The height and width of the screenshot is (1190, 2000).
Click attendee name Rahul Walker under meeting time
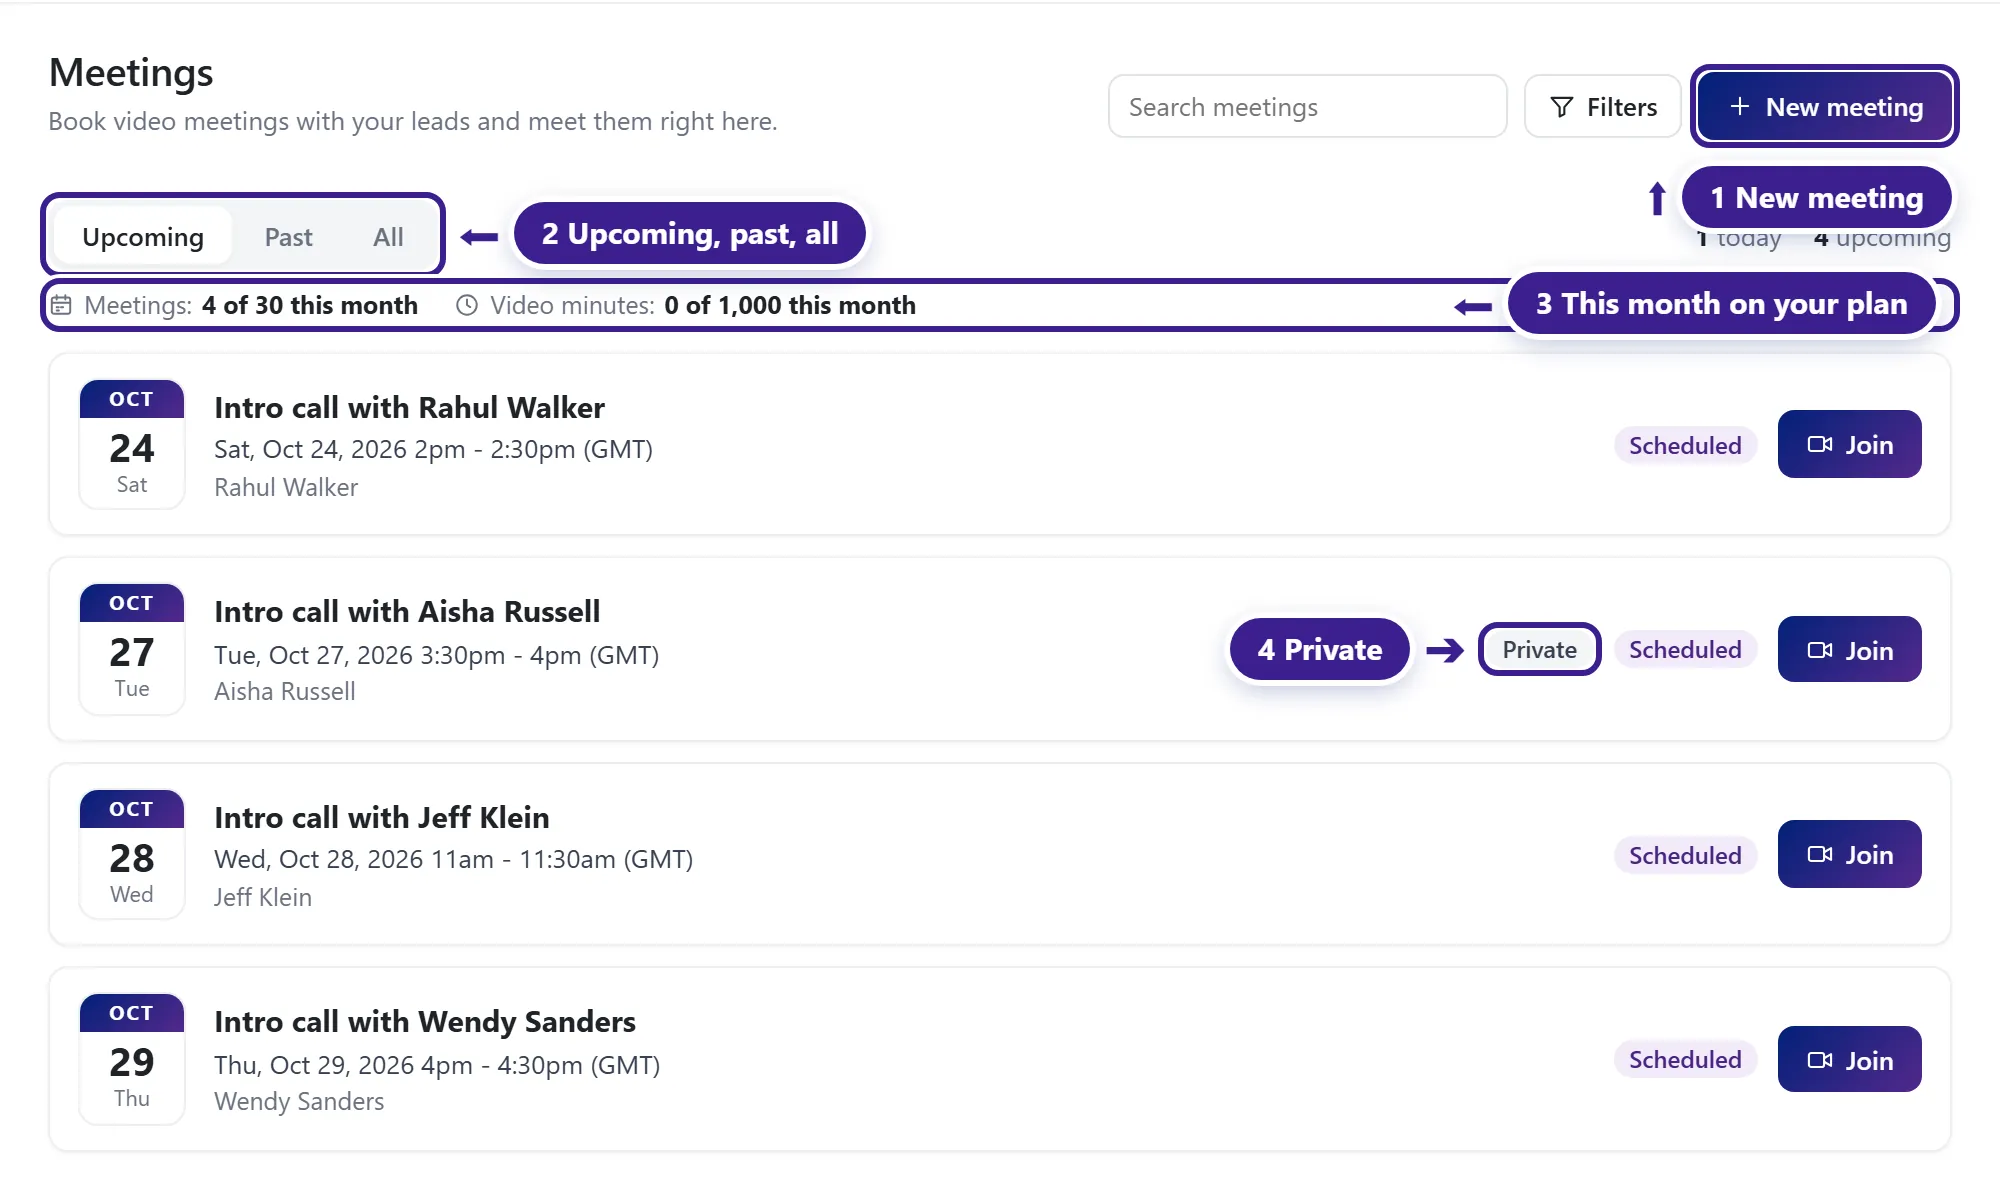coord(286,487)
